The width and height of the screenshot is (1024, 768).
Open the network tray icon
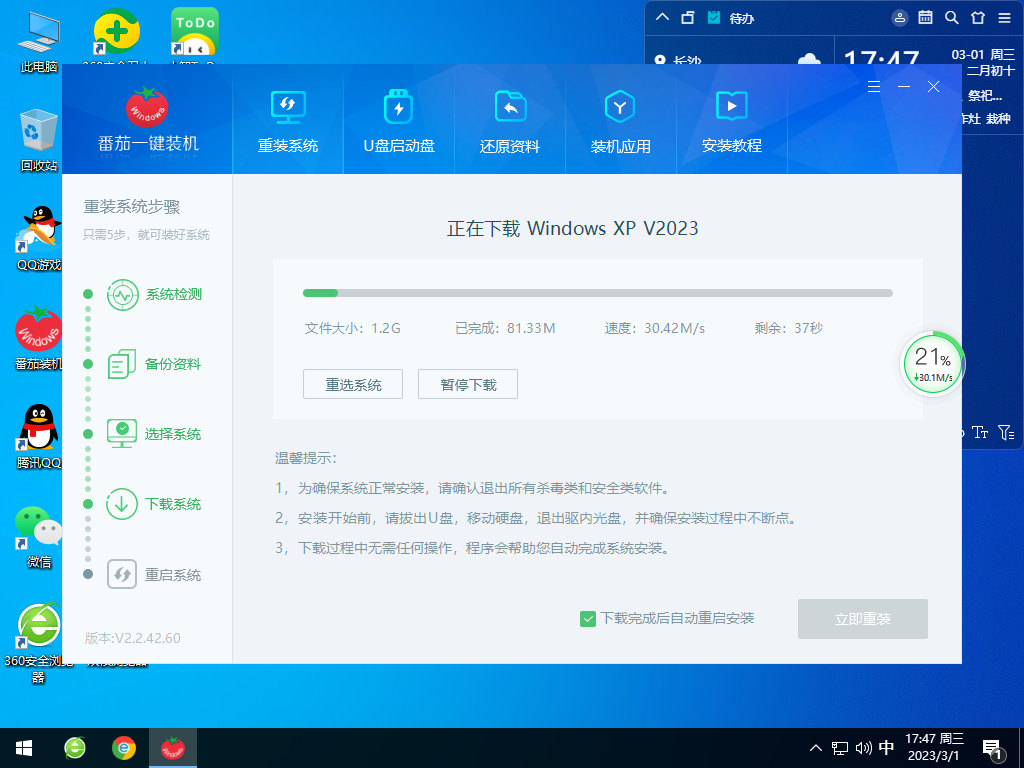pos(840,748)
